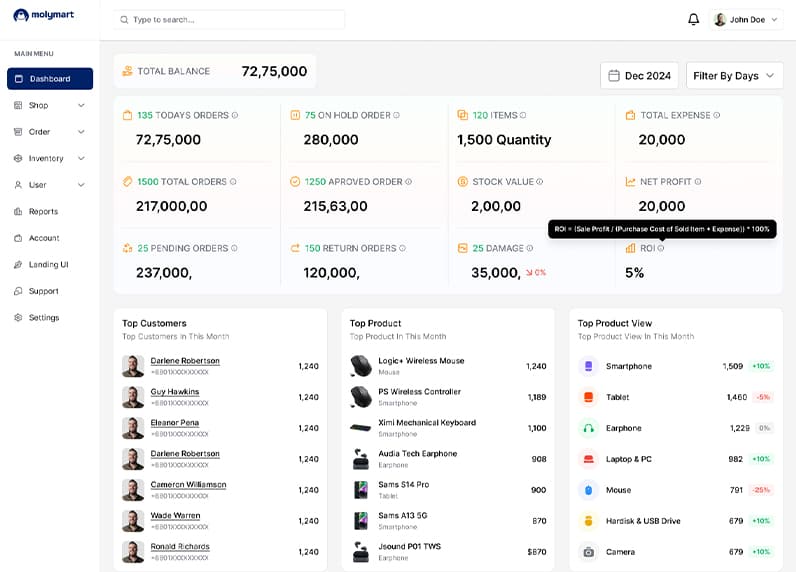Click the Type to search field
Image resolution: width=796 pixels, height=572 pixels.
coord(230,19)
